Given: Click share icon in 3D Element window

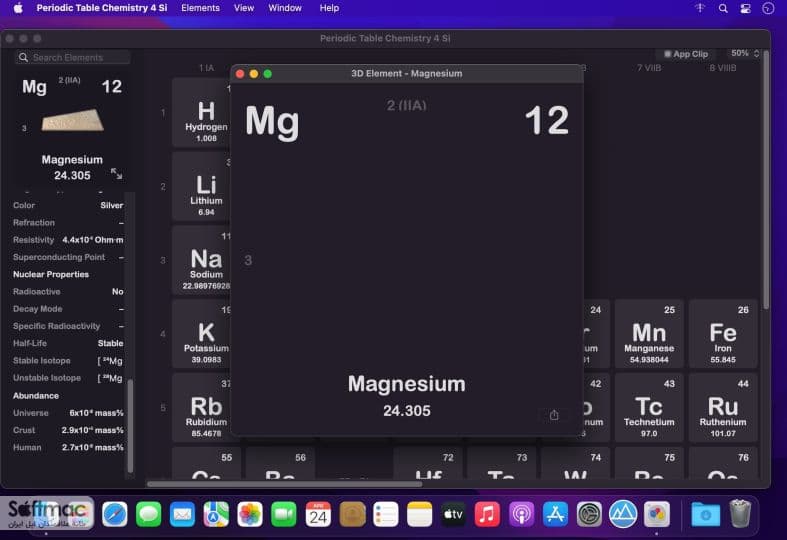Looking at the screenshot, I should pos(554,415).
